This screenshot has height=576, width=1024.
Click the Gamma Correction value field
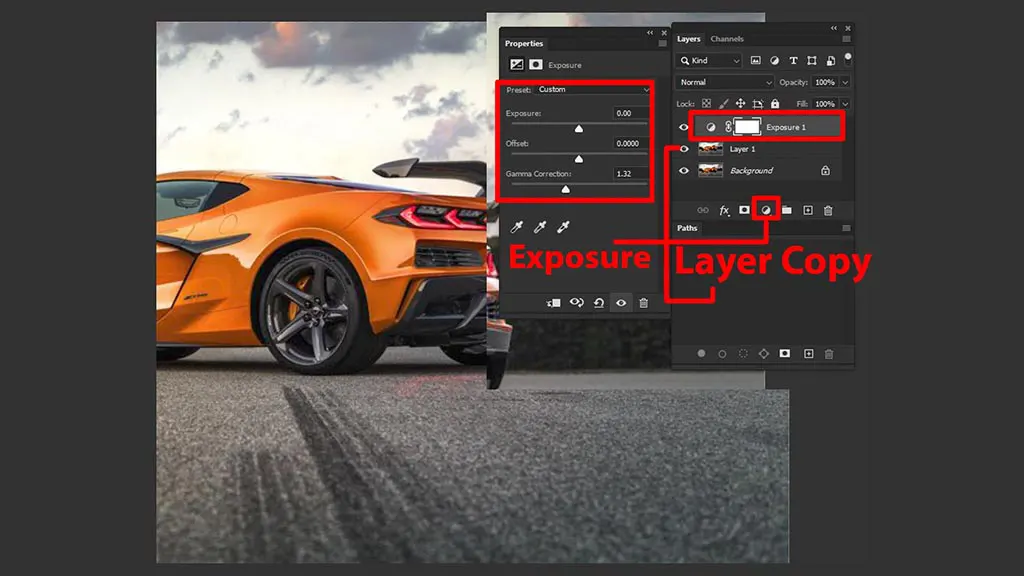pos(630,174)
